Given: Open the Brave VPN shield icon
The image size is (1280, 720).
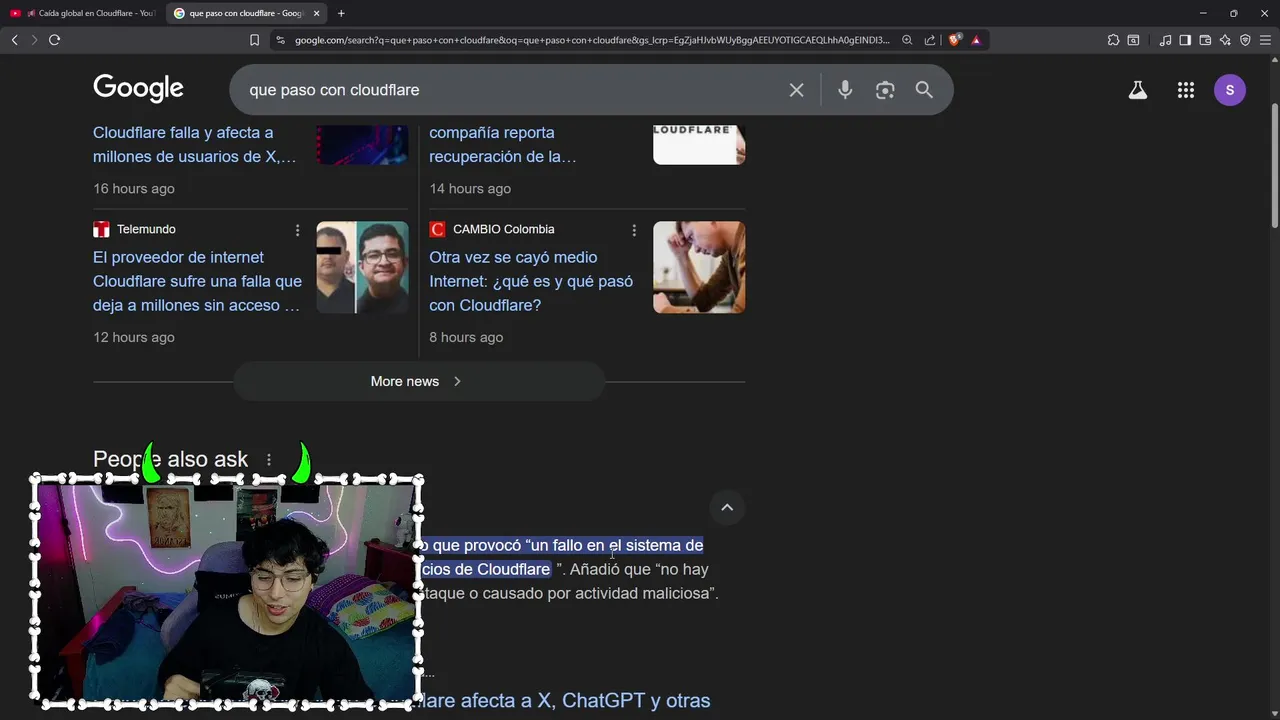Looking at the screenshot, I should pos(1245,40).
